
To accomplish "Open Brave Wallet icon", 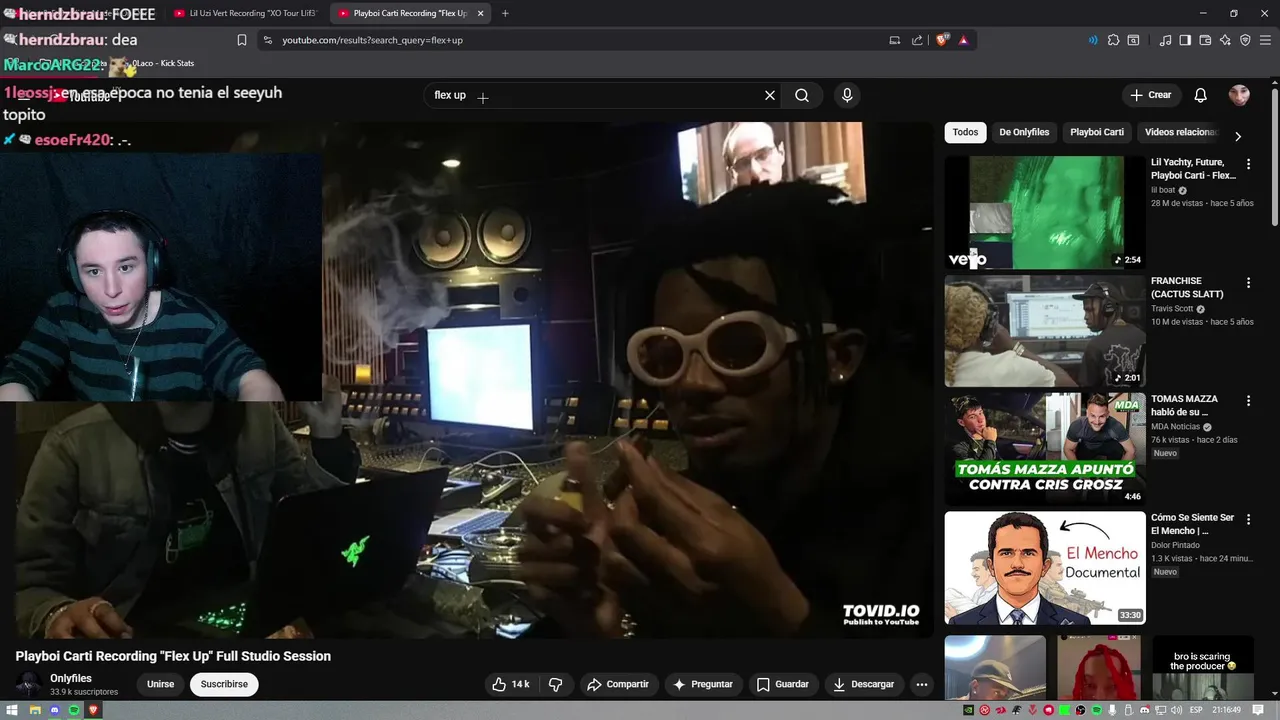I will click(1205, 40).
